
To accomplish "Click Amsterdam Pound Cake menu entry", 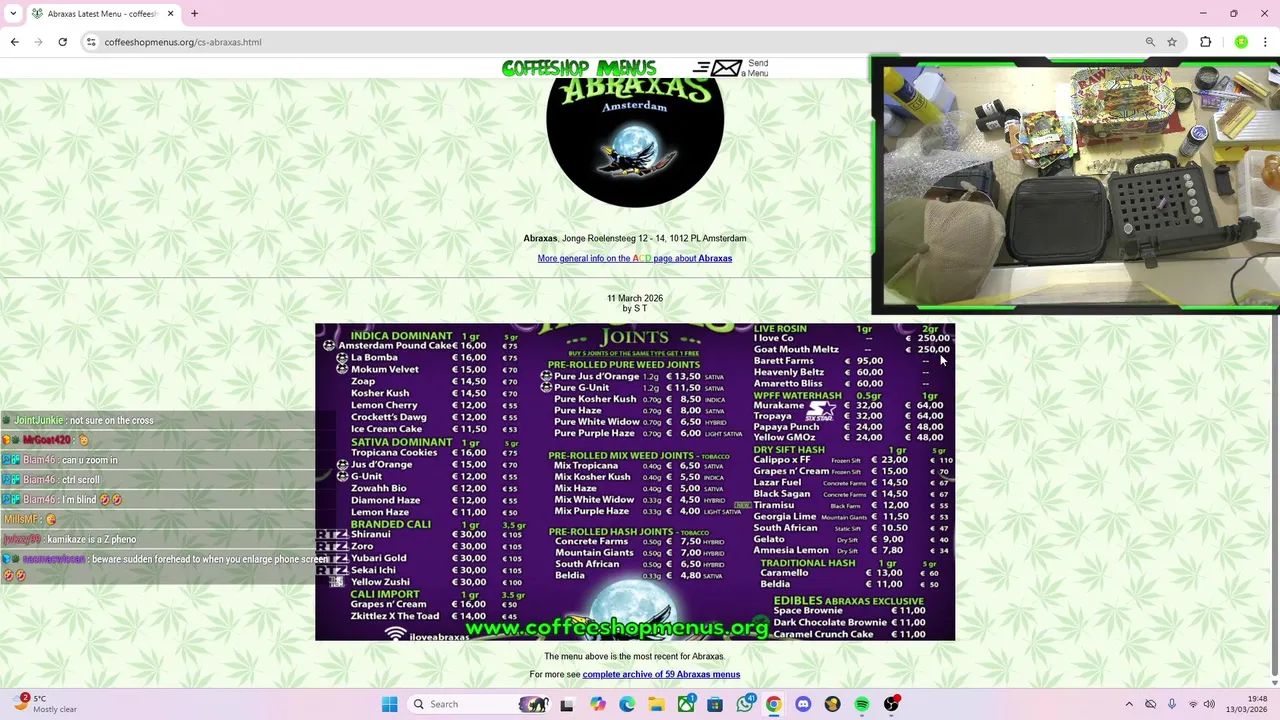I will point(395,346).
